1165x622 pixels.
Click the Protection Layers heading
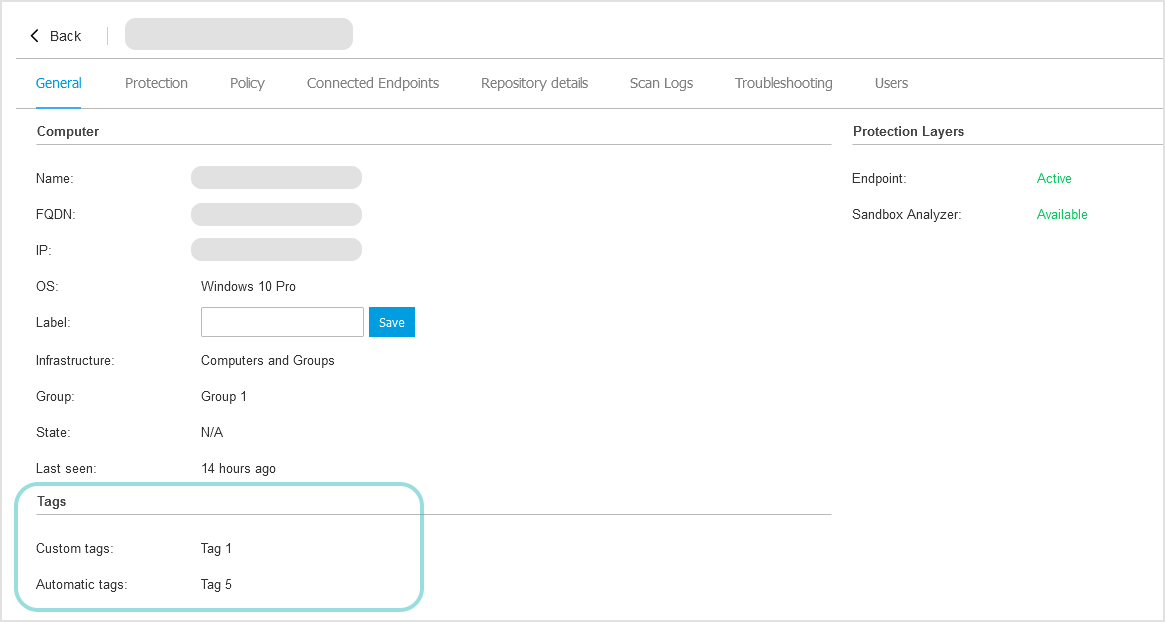pos(908,131)
